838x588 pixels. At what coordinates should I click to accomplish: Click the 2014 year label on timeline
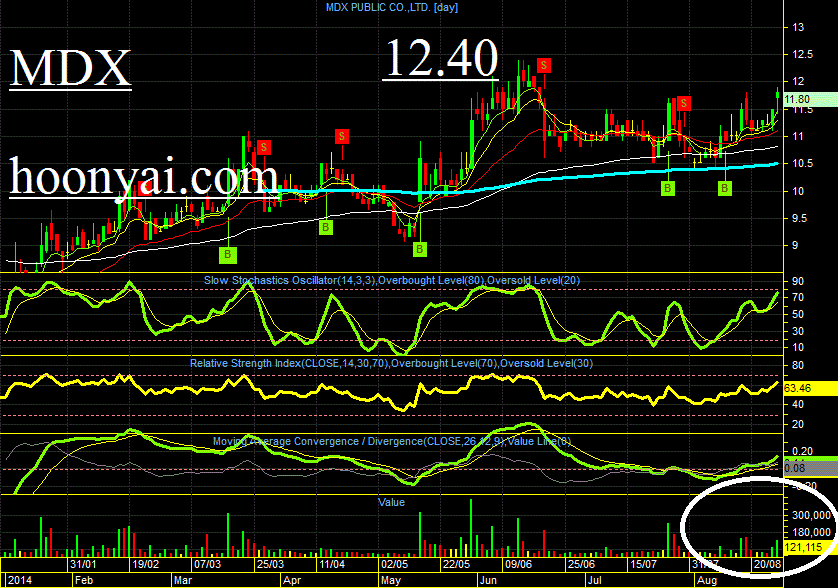pos(20,581)
